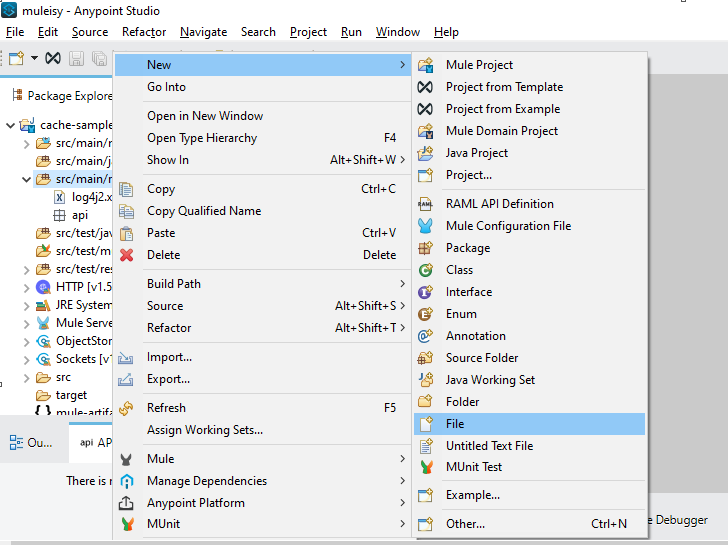
Task: Click the Java Working Set icon
Action: pos(425,380)
